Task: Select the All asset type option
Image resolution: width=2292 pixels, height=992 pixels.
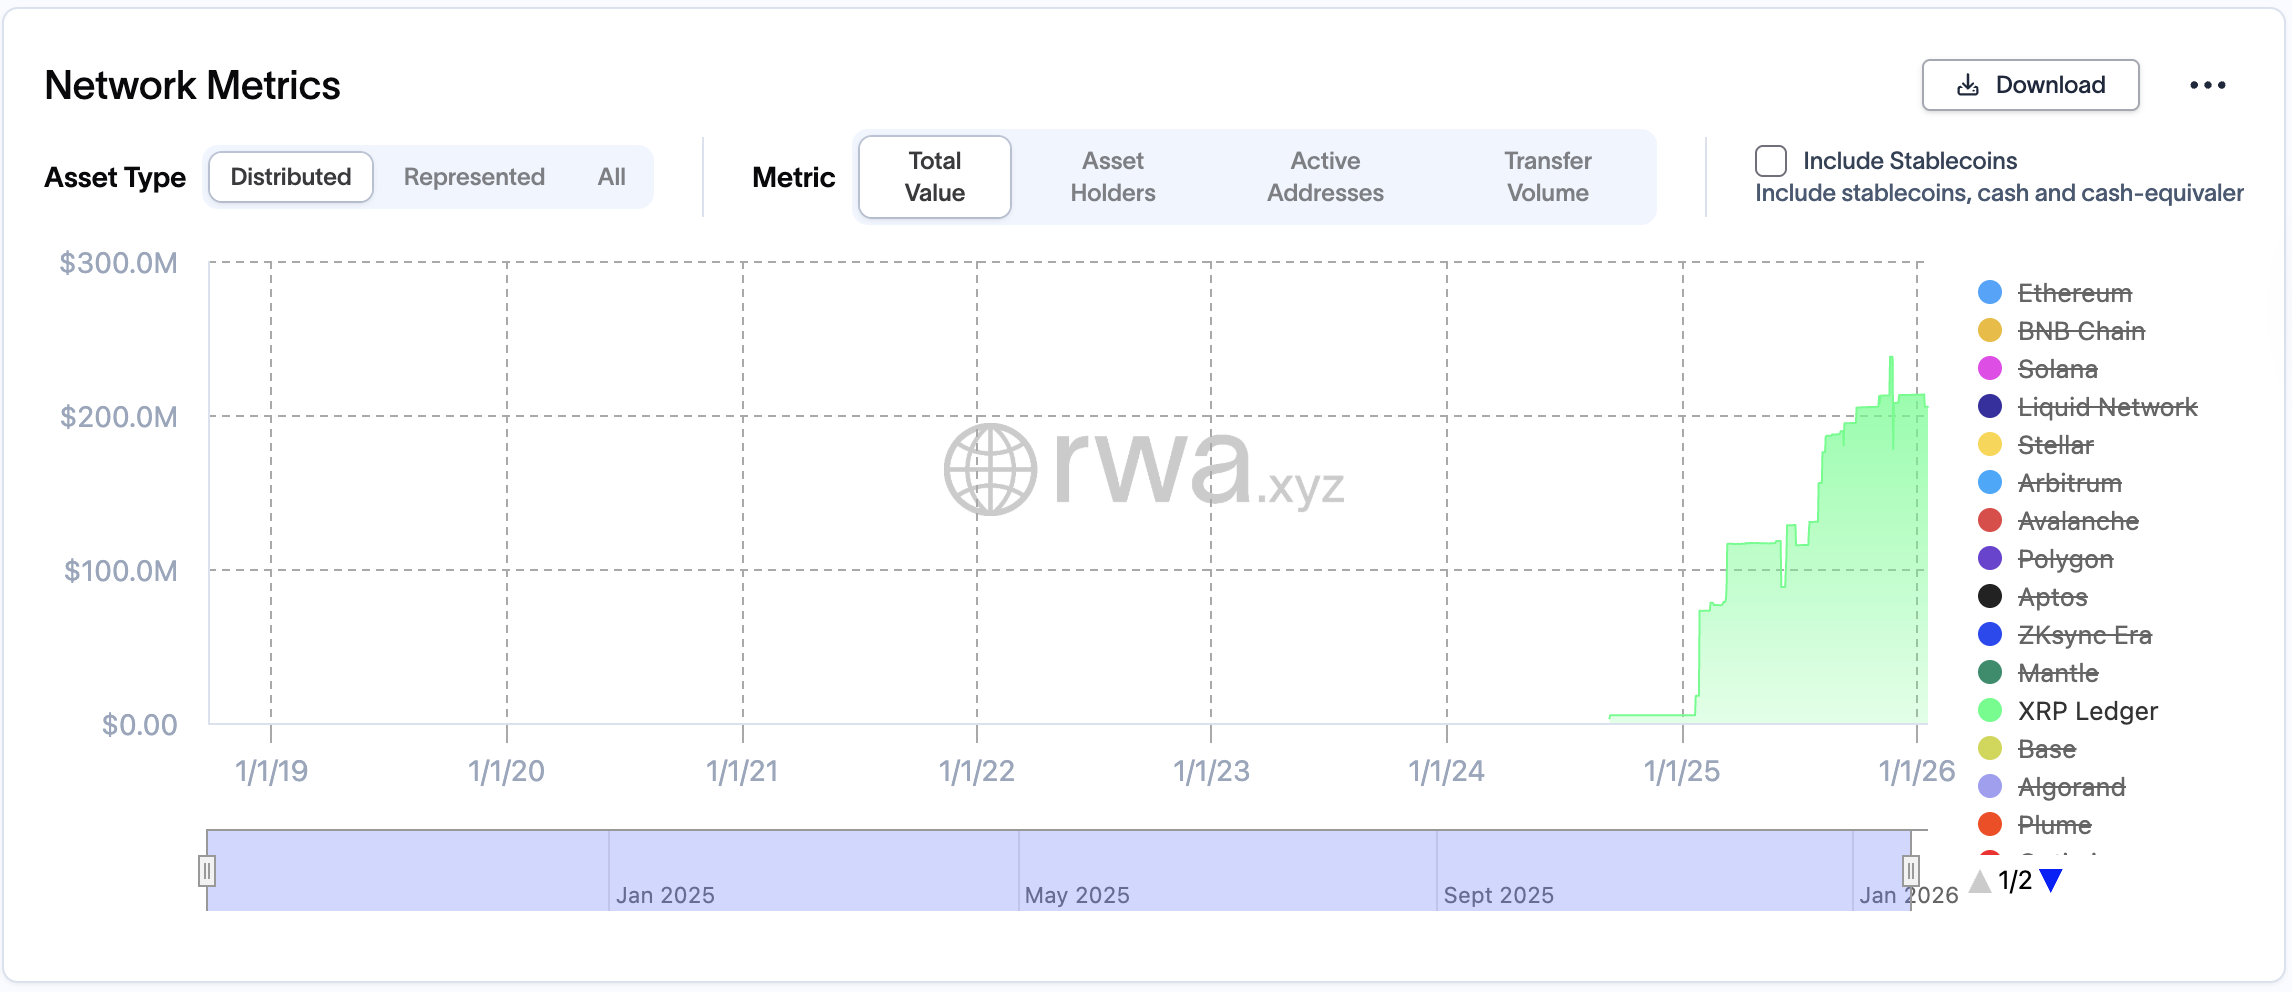Action: [x=611, y=177]
